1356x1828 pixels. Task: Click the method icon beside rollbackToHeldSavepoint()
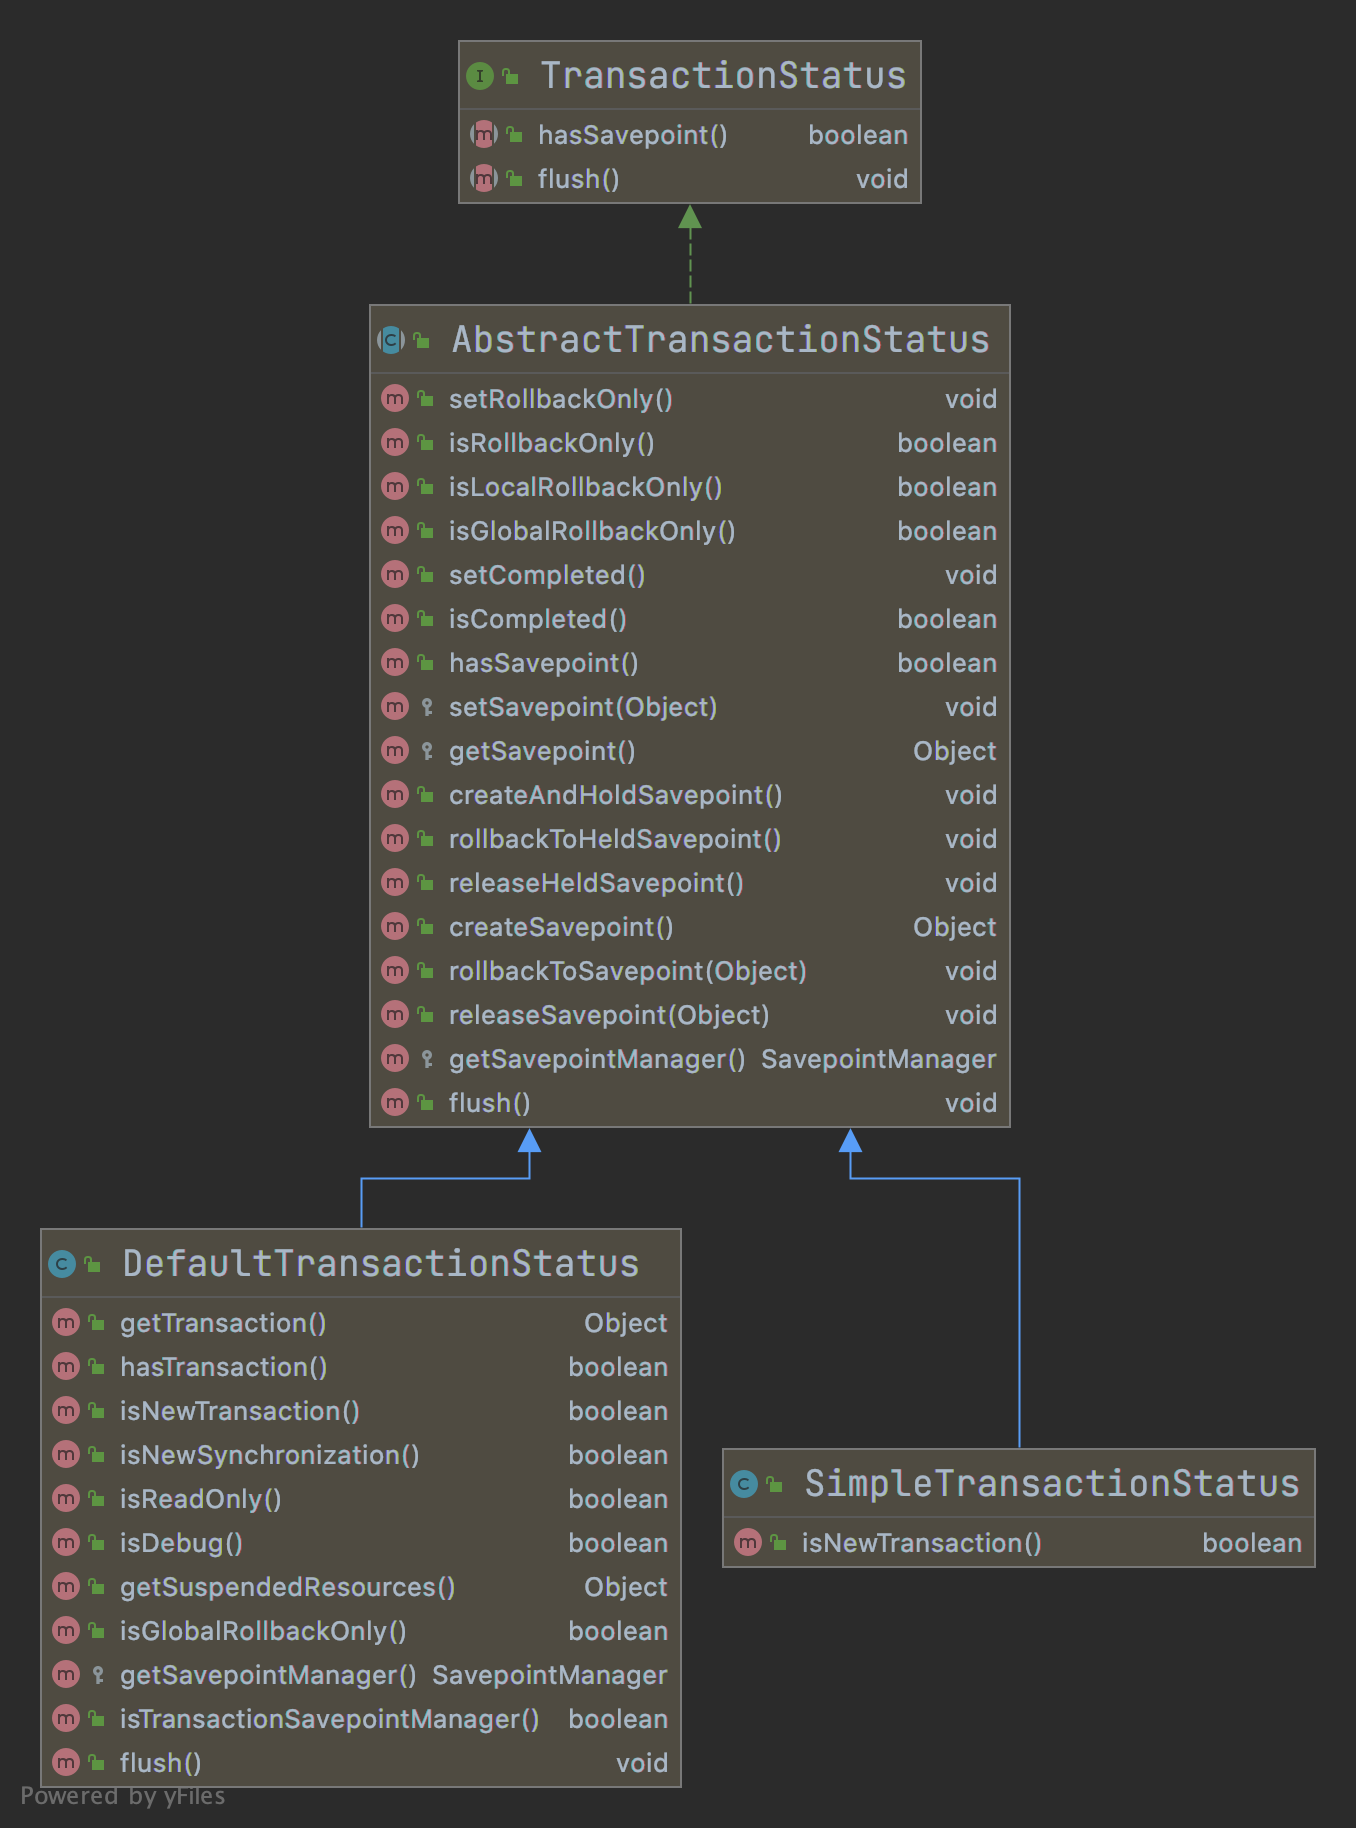(x=395, y=839)
